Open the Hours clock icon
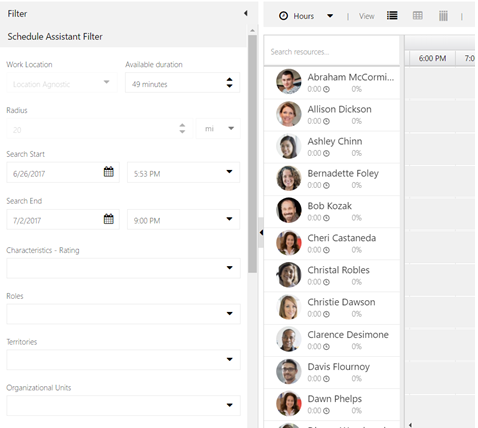Viewport: 478px width, 428px height. [x=283, y=16]
